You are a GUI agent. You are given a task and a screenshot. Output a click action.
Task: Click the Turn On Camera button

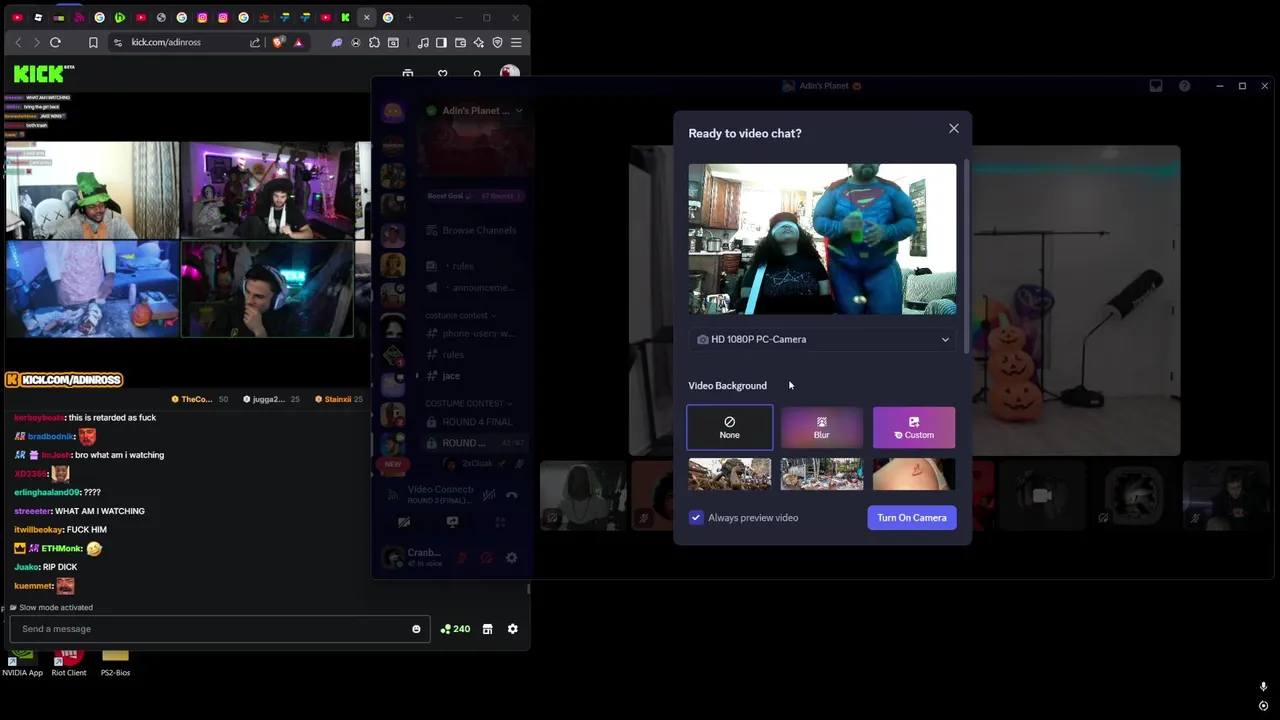(x=912, y=517)
